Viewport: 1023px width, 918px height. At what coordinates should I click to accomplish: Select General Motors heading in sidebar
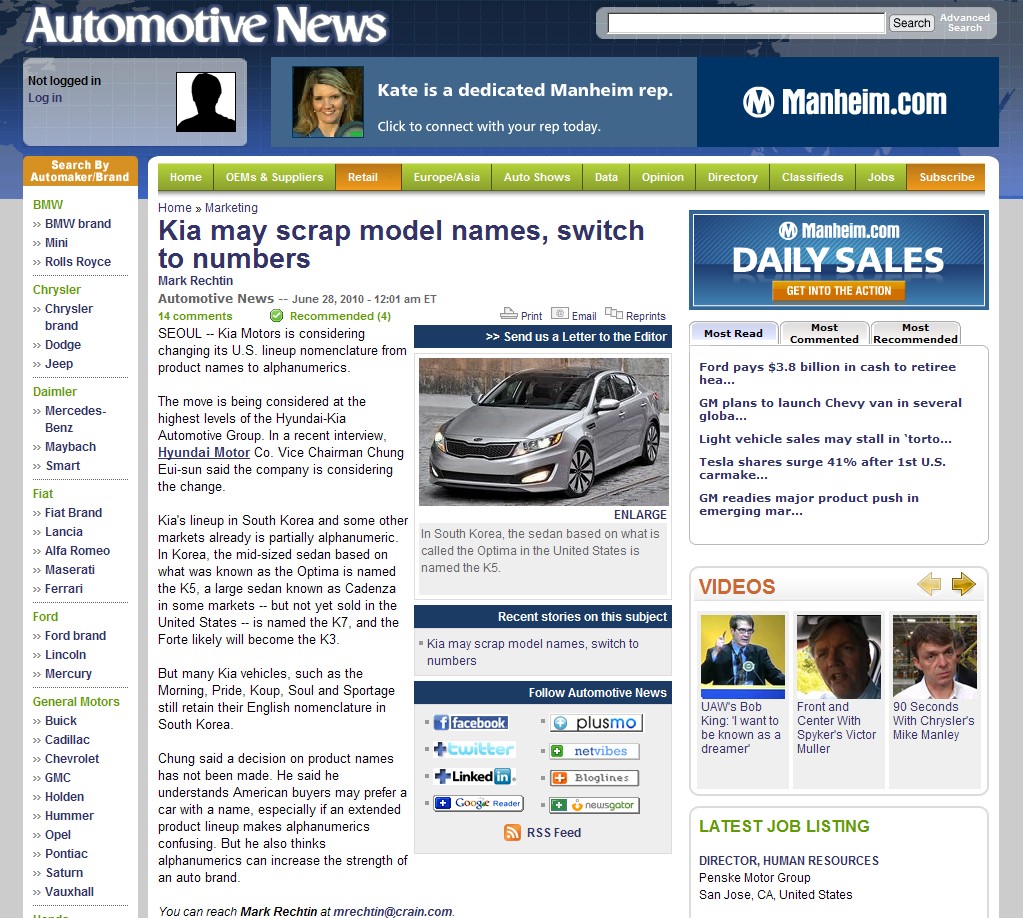coord(76,702)
